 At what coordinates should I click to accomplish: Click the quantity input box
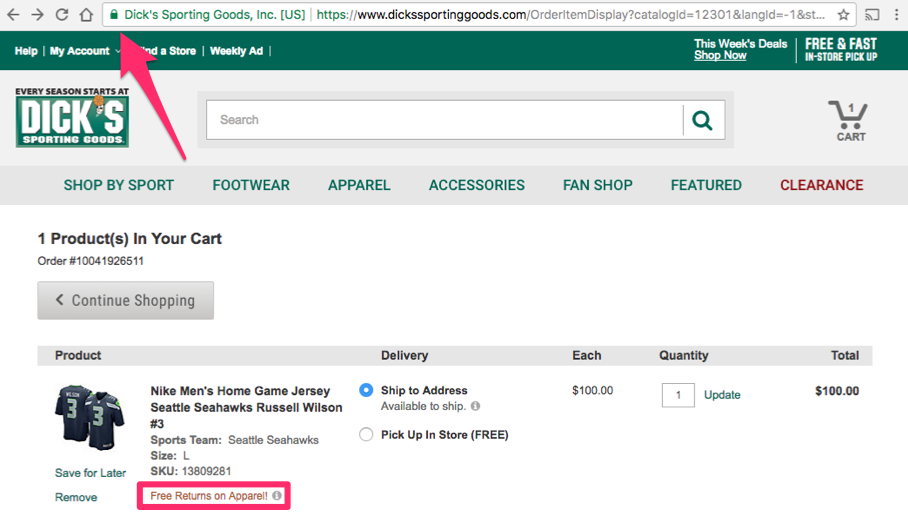coord(678,395)
